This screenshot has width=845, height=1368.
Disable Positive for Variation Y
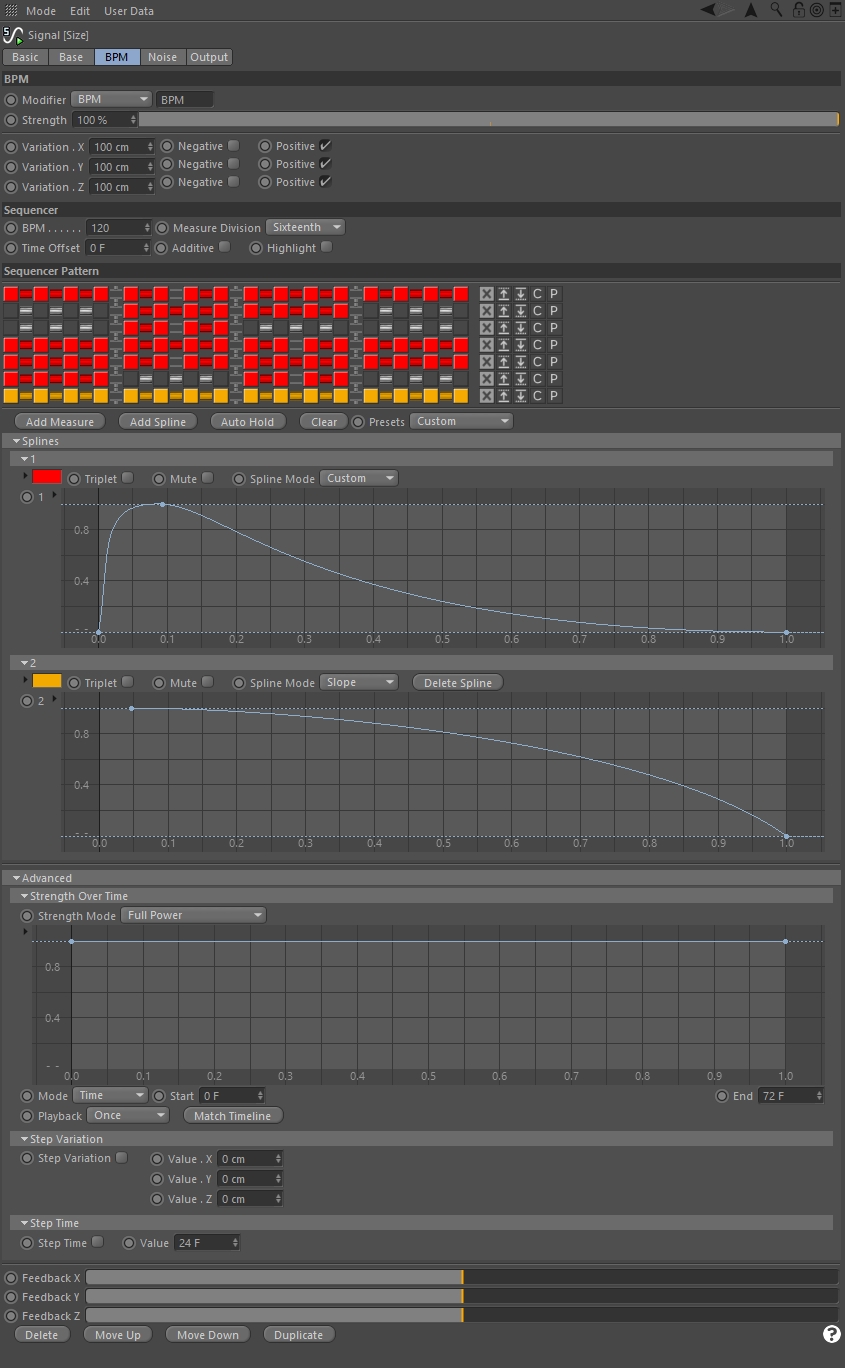(325, 164)
